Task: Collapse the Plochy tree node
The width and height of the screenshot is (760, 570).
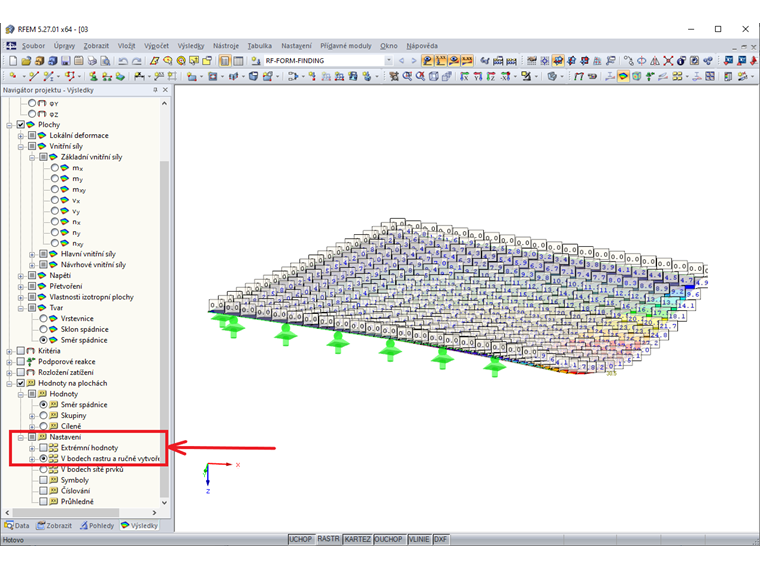Action: tap(9, 125)
